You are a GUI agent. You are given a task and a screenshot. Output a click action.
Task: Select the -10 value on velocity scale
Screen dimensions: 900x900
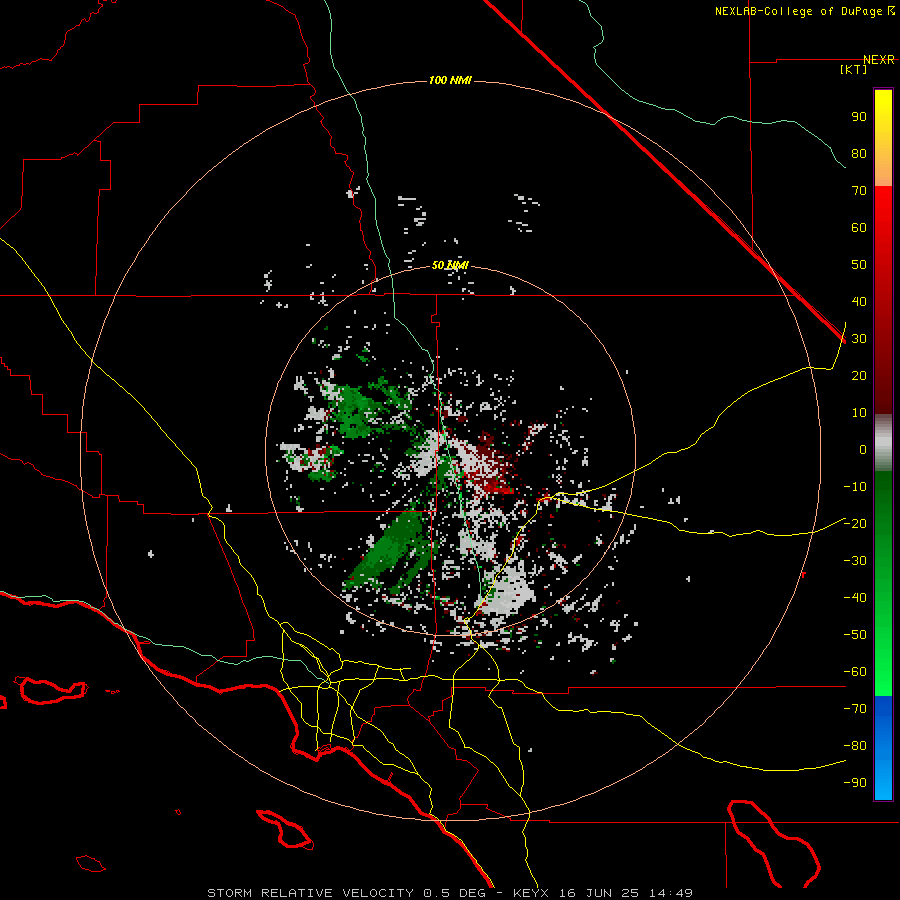coord(855,487)
